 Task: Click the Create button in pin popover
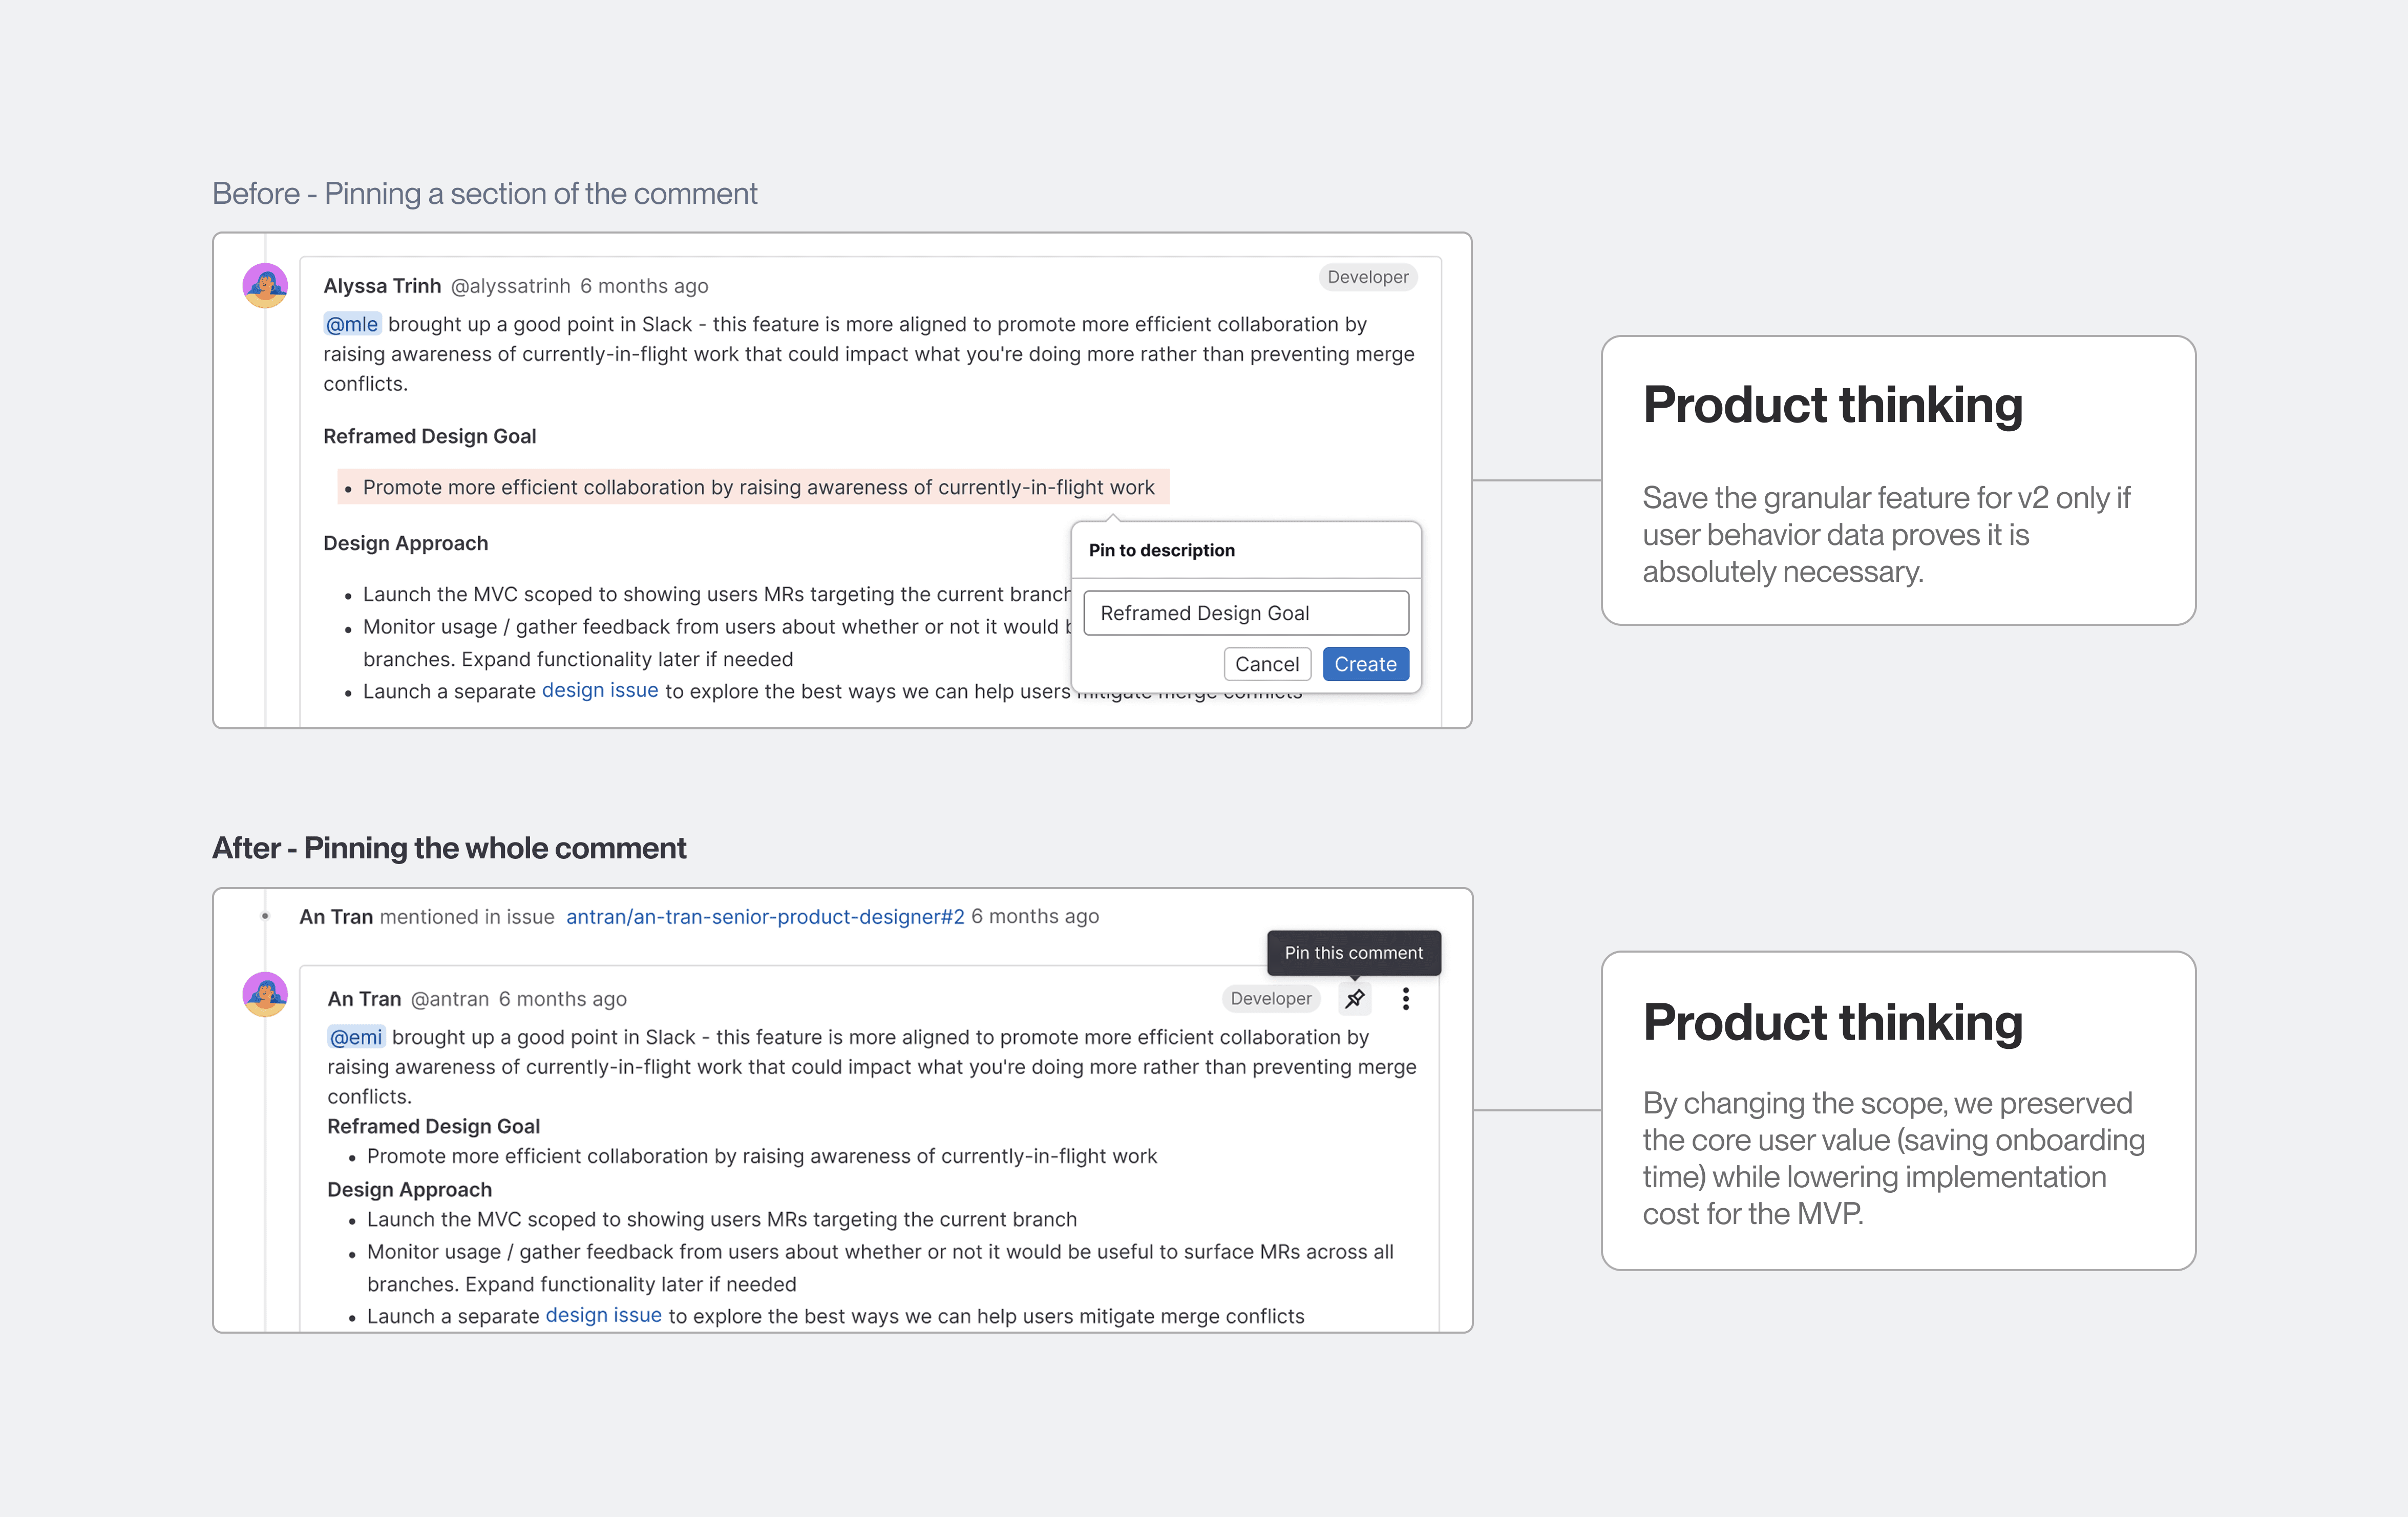(x=1365, y=664)
